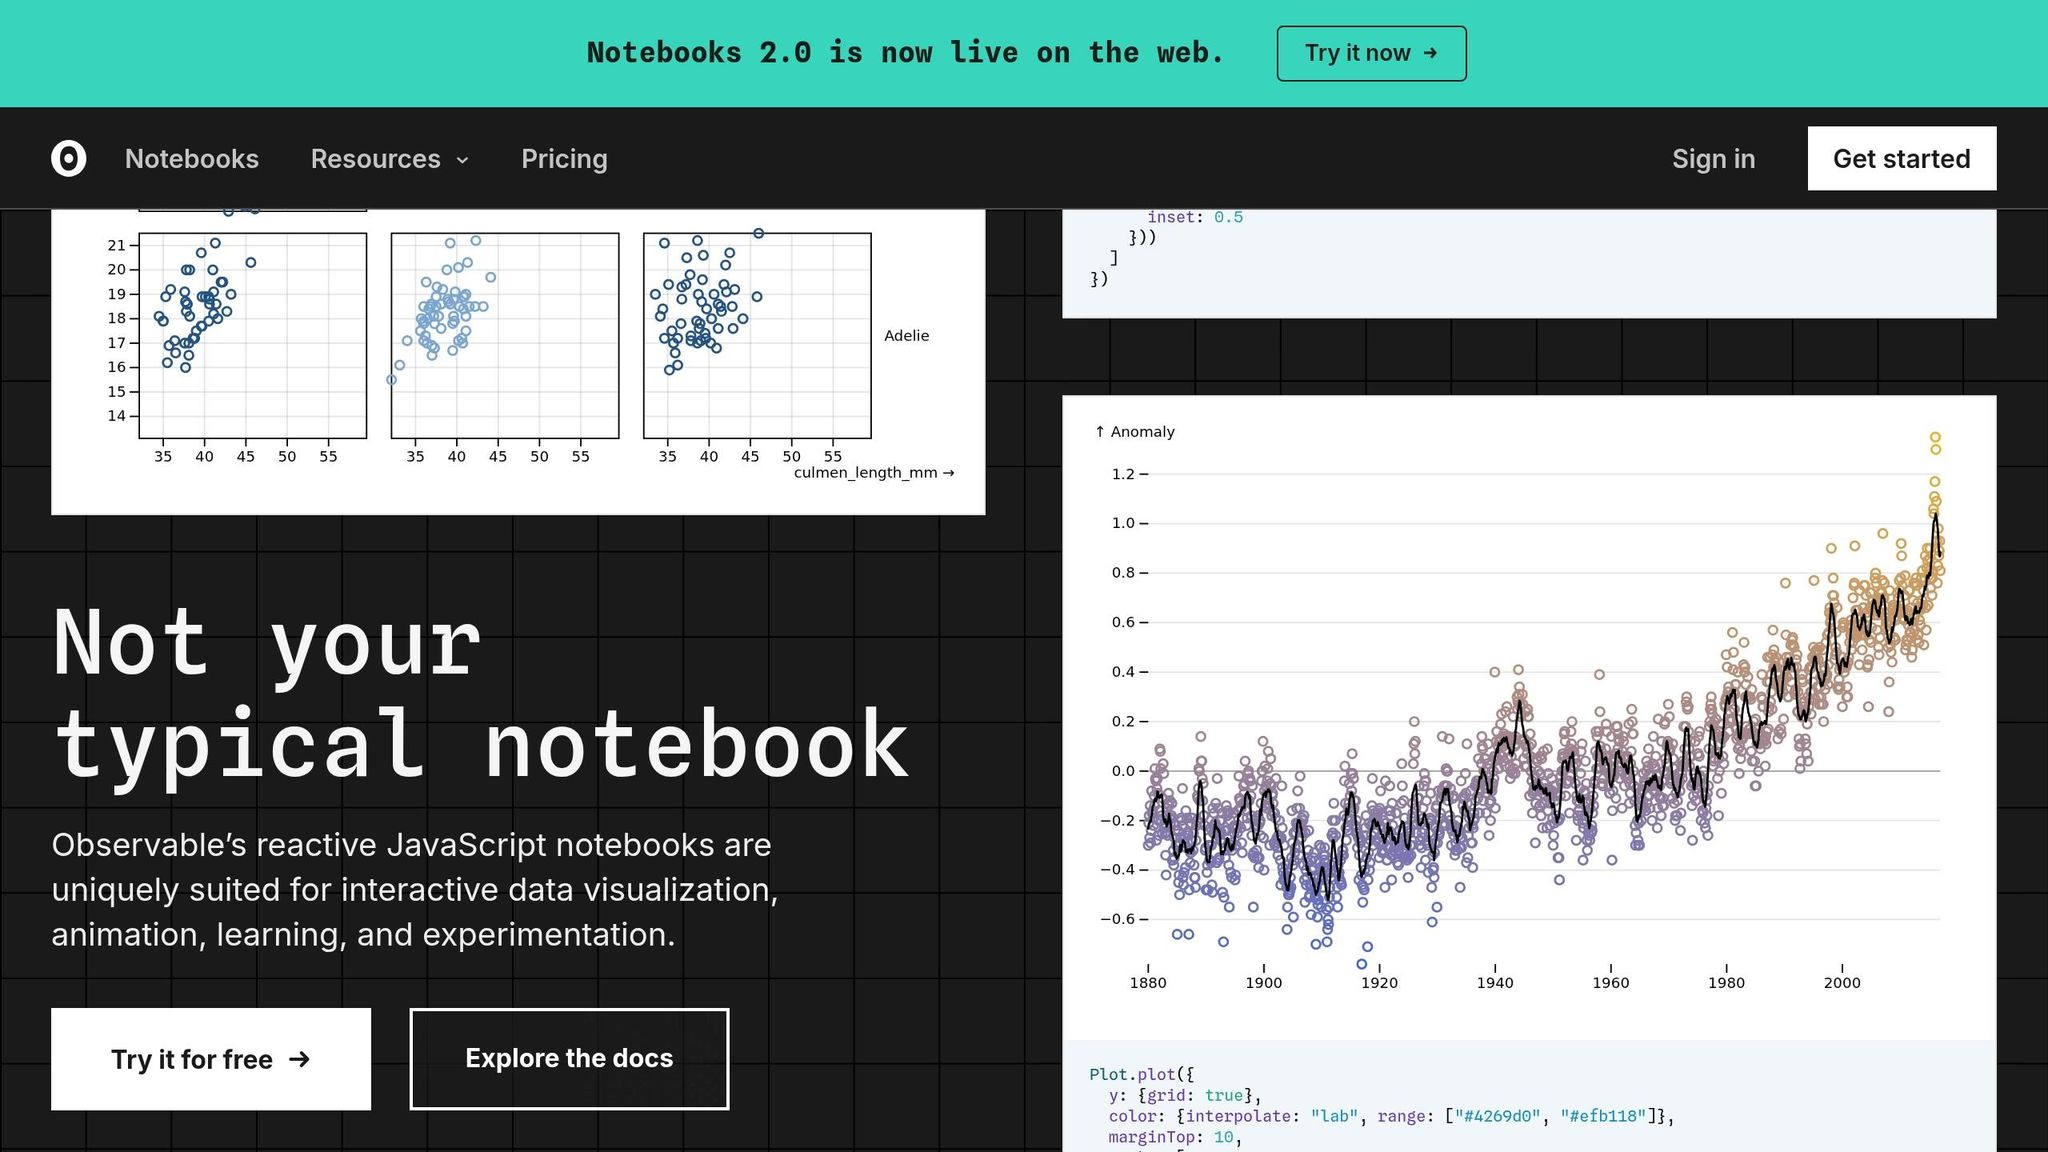Viewport: 2048px width, 1152px height.
Task: Click the Anomaly axis label
Action: (1135, 432)
